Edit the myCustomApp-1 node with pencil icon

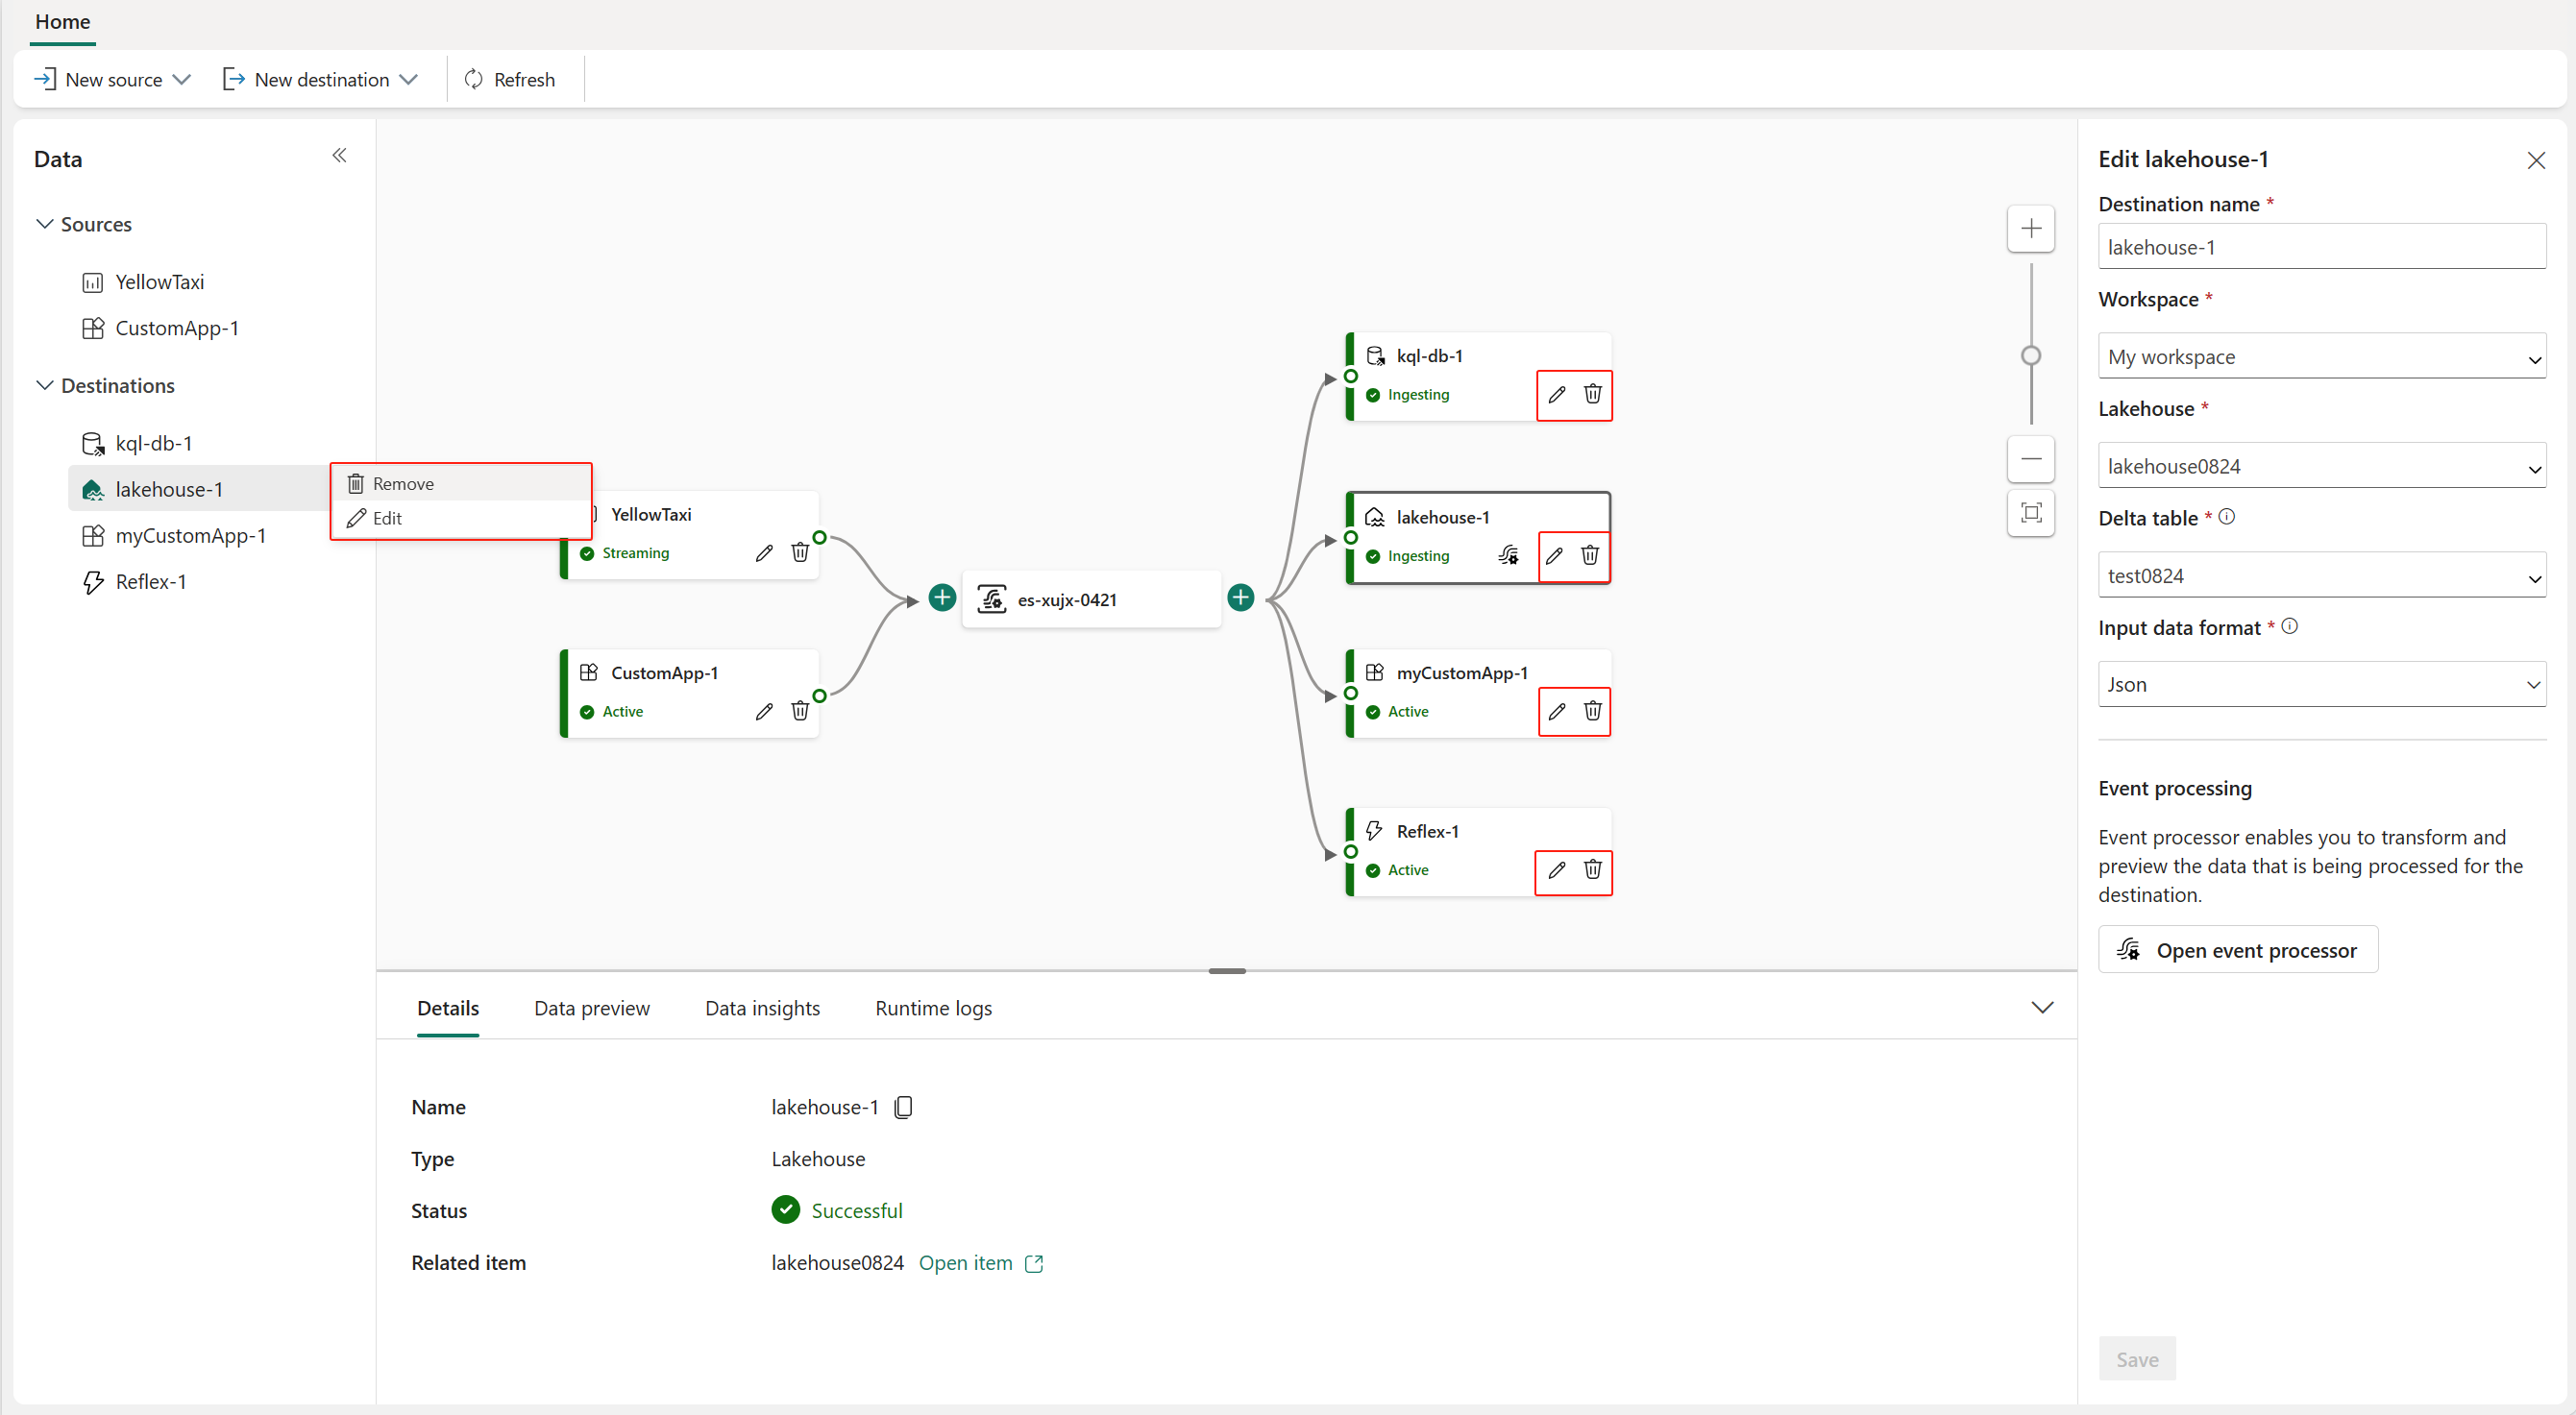pos(1556,711)
